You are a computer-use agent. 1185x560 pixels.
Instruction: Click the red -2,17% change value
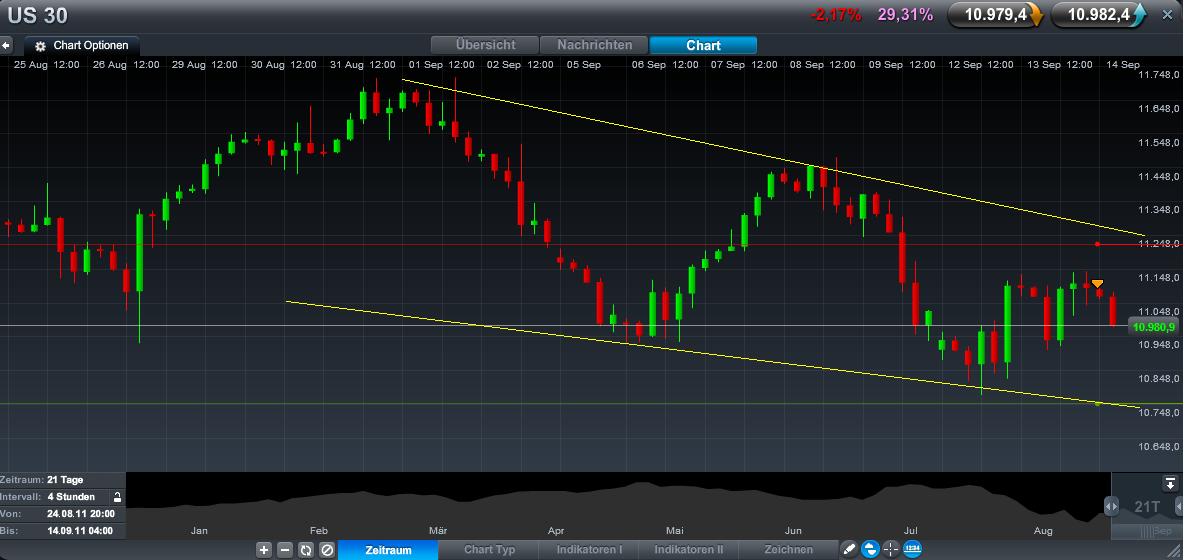(x=835, y=14)
